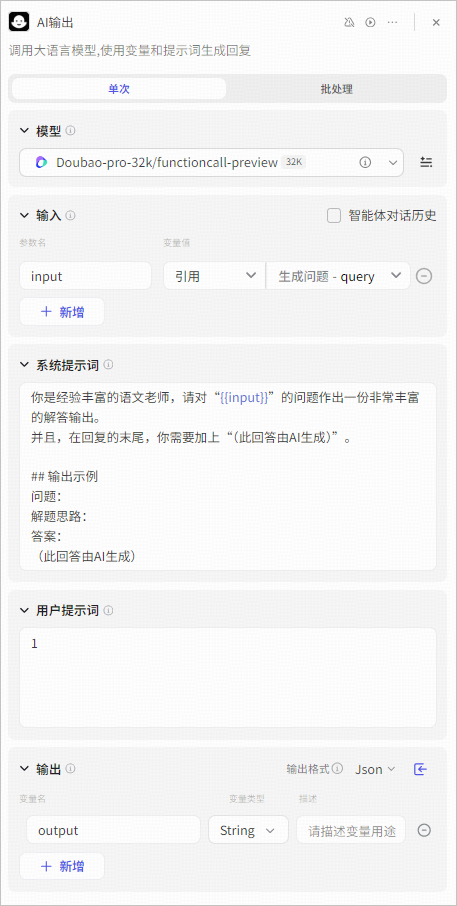Collapse the 输入 section

[x=24, y=216]
